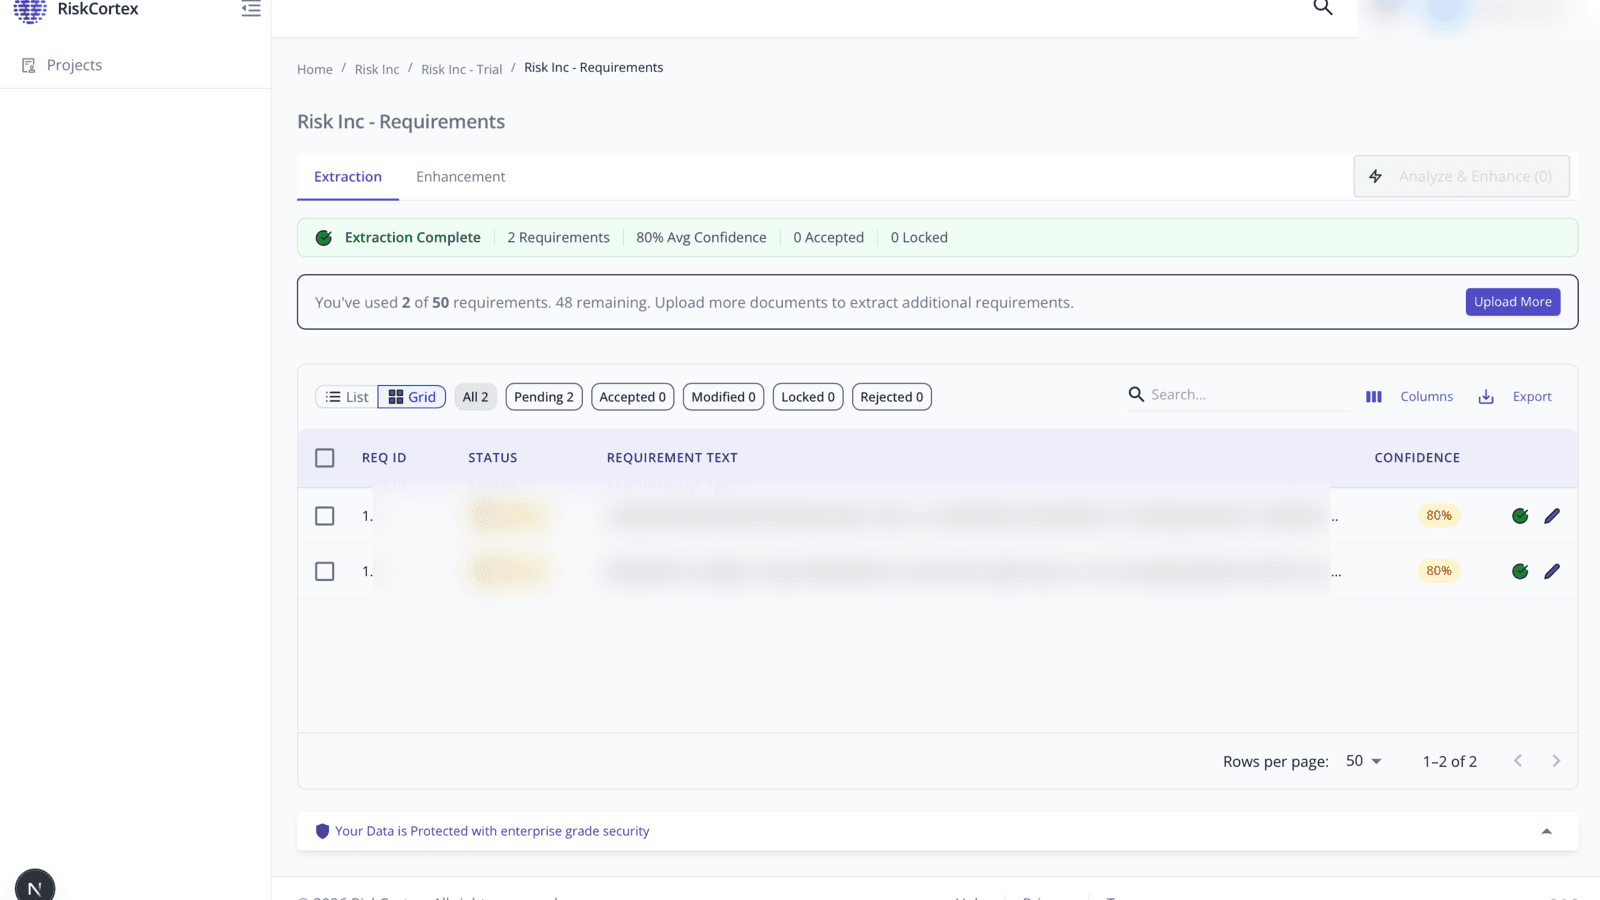Screen dimensions: 1600x900
Task: Collapse the sidebar menu icon
Action: (x=251, y=9)
